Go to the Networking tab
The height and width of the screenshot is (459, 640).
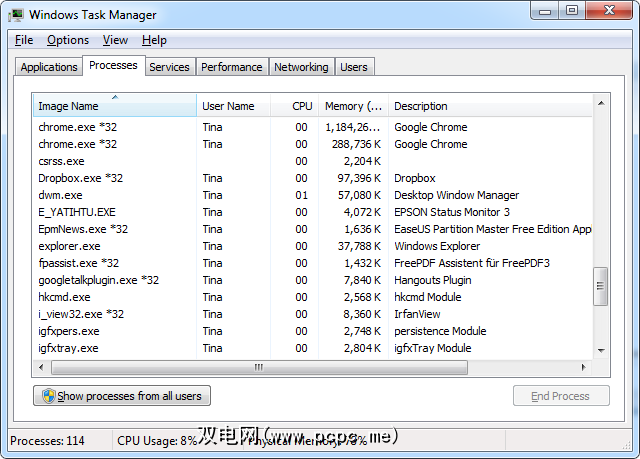(x=301, y=67)
